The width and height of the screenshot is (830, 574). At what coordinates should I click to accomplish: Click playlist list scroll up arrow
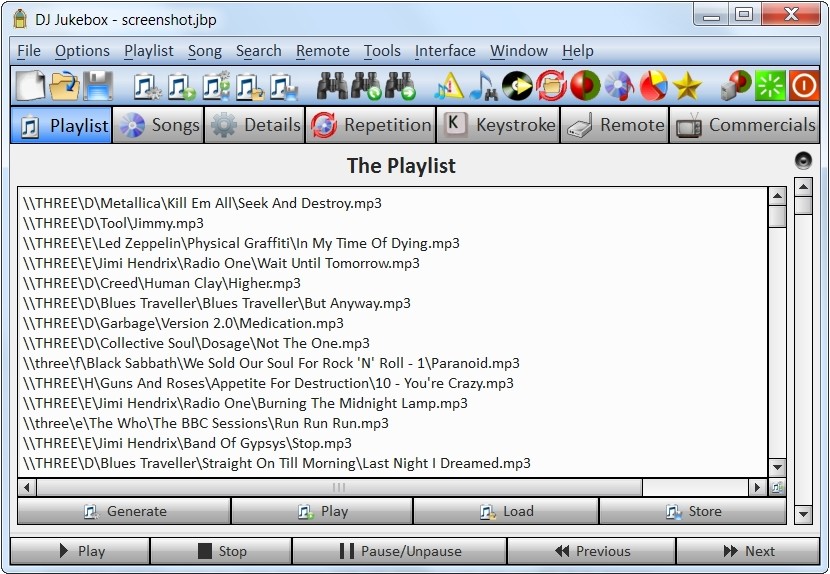777,196
